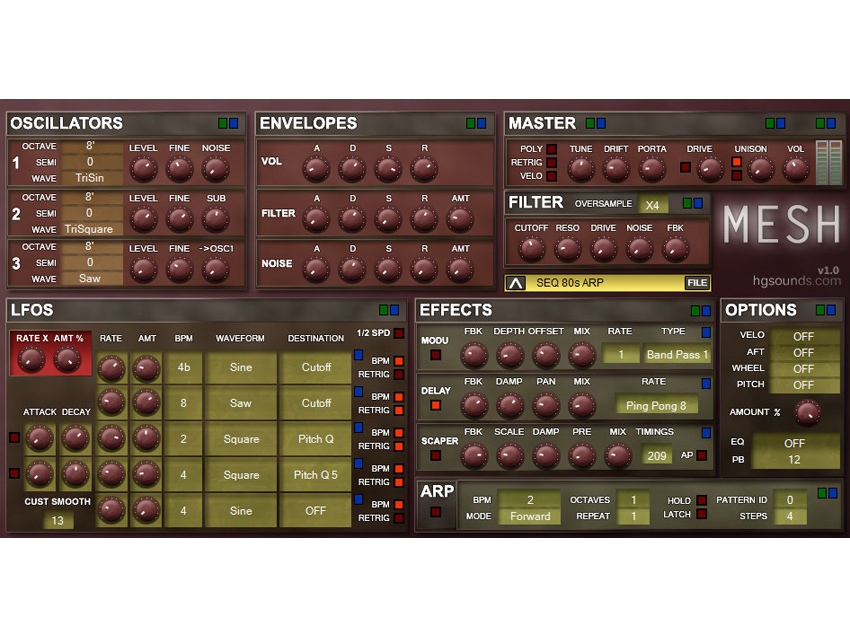Click the blue square in the LFOS header
The width and height of the screenshot is (850, 638).
[395, 310]
